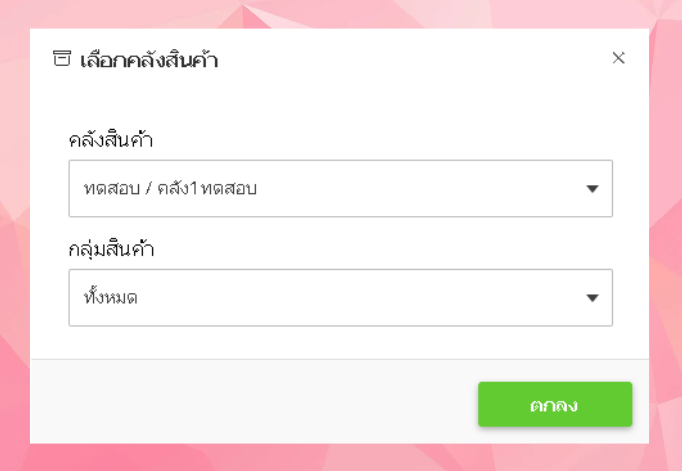Click the เลือกคลังสินค้า dialog title text
682x471 pixels.
point(149,60)
